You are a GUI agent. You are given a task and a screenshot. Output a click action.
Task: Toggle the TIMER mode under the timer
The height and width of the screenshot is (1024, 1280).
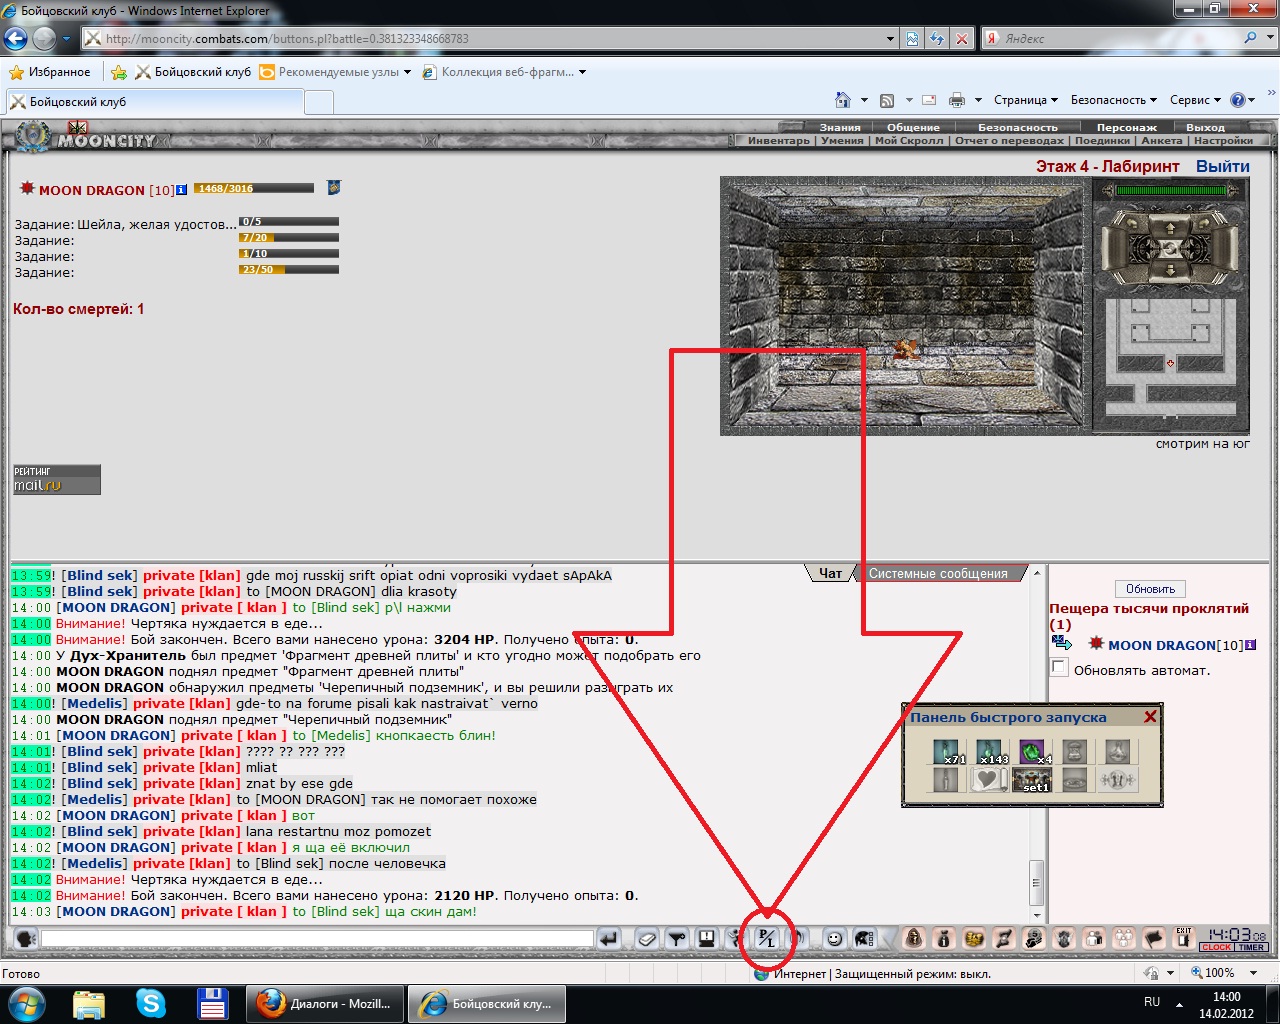1251,947
